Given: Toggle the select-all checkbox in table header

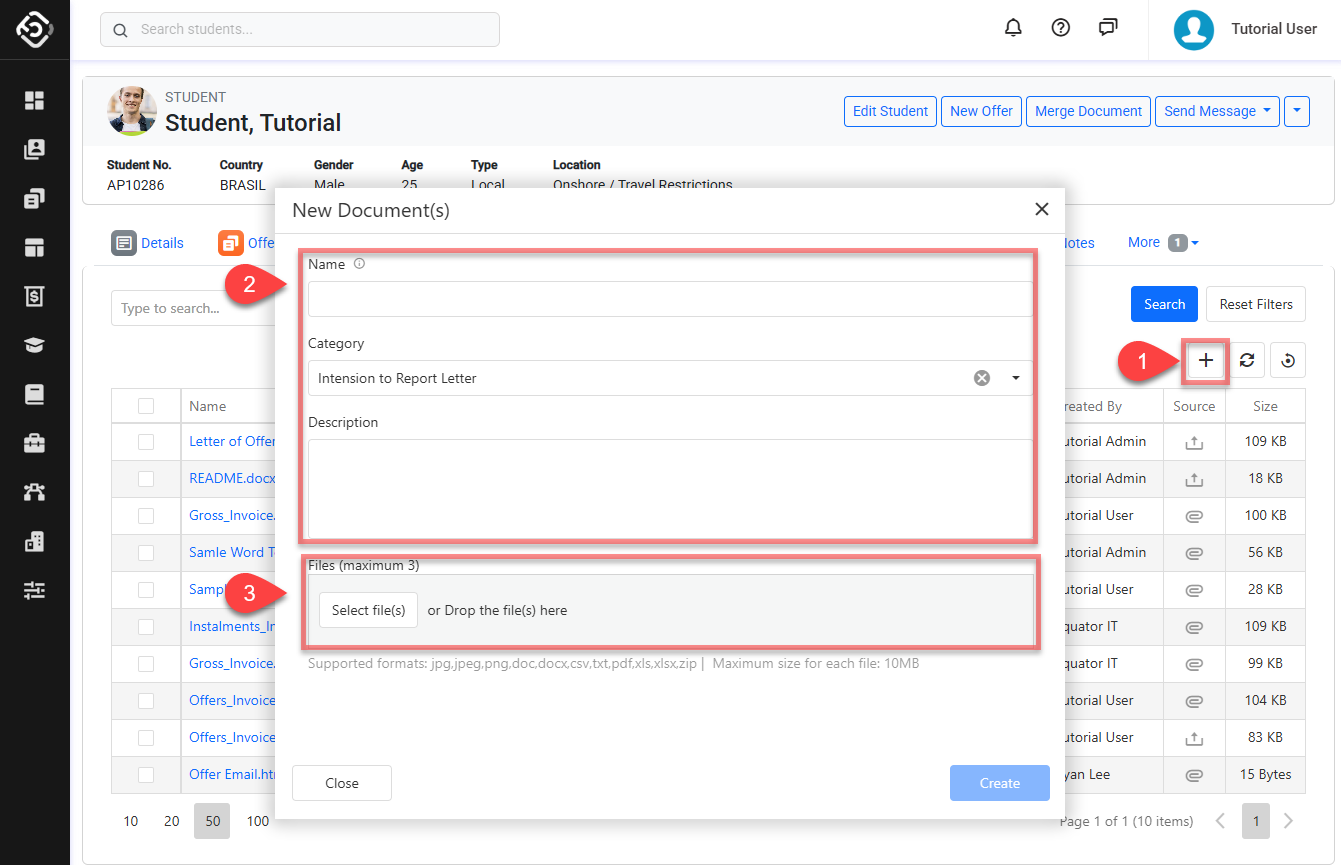Looking at the screenshot, I should (x=146, y=406).
